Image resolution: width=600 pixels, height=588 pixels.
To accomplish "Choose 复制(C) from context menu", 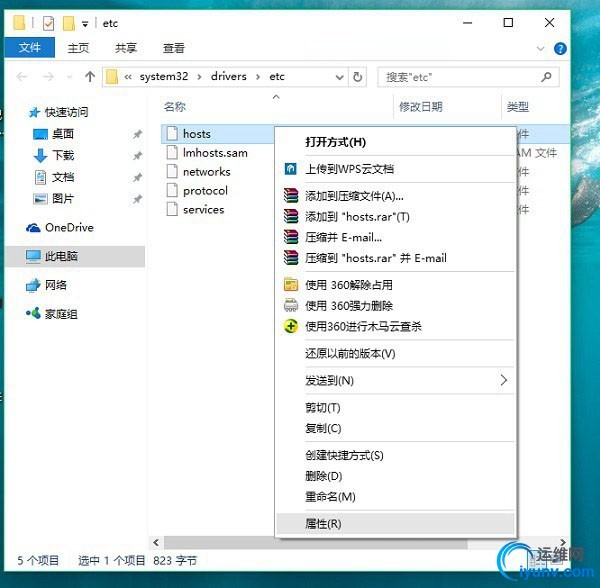I will pyautogui.click(x=395, y=428).
